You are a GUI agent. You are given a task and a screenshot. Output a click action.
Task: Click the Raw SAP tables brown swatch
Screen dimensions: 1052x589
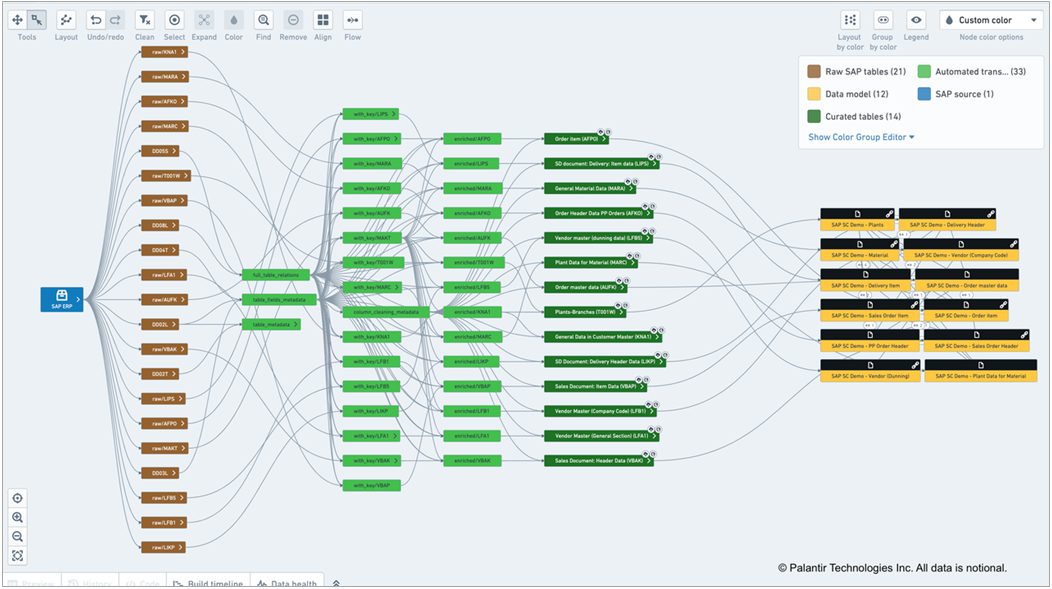(x=814, y=72)
